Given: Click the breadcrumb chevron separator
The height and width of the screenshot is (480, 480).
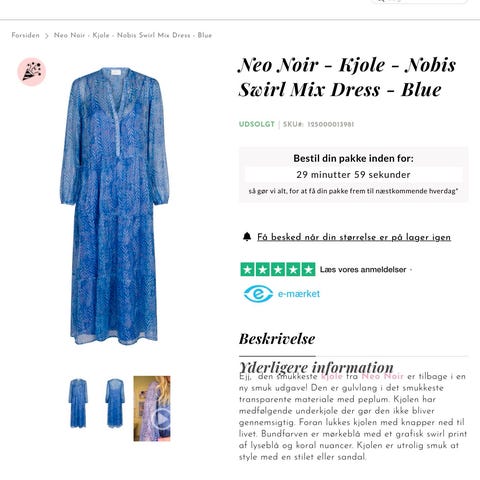Looking at the screenshot, I should 47,36.
